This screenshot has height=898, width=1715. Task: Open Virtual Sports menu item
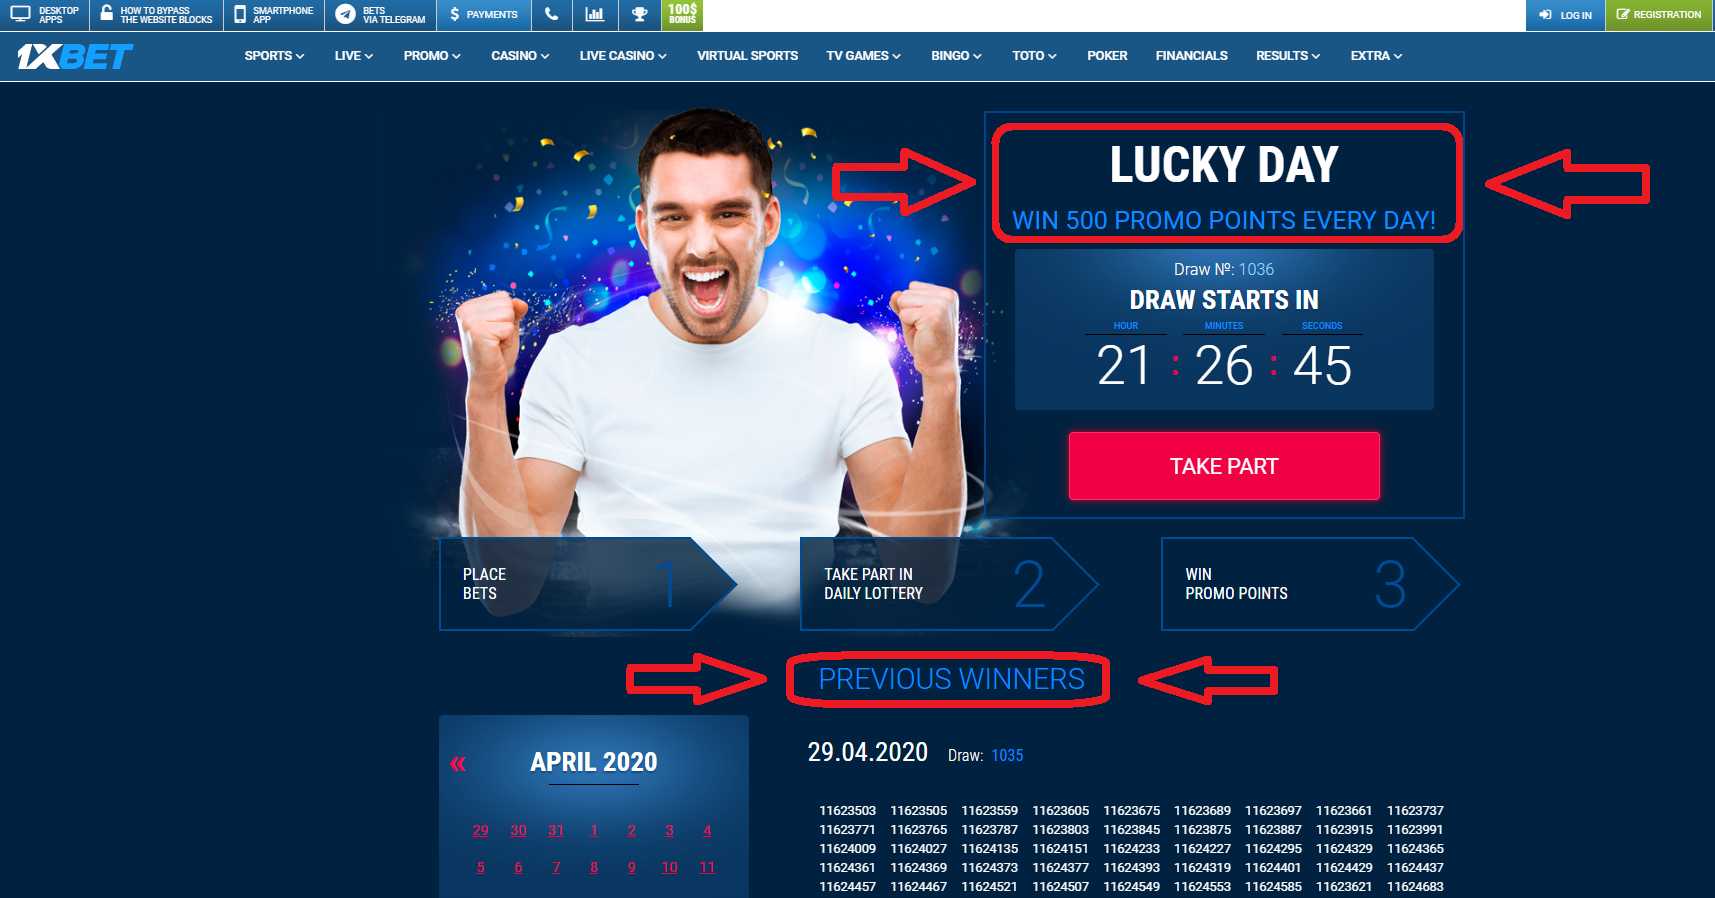click(x=747, y=56)
